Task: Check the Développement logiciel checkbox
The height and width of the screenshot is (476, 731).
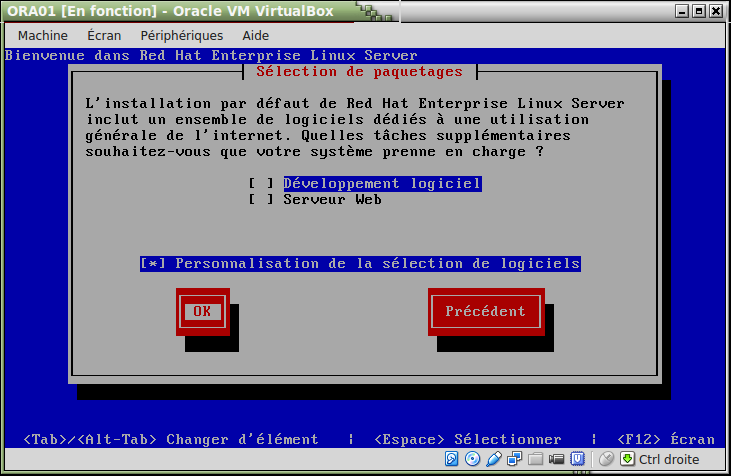Action: [x=261, y=183]
